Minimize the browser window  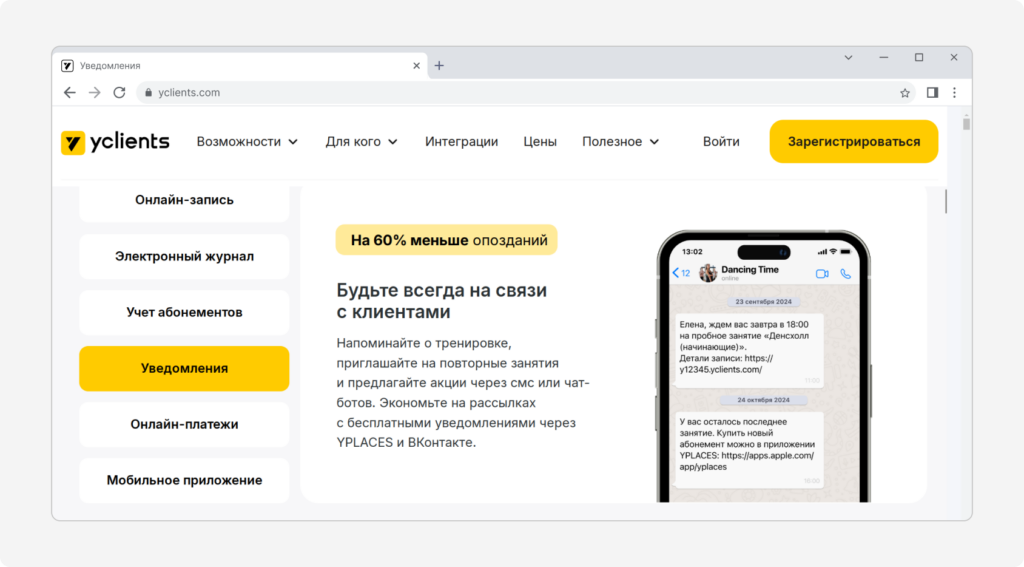(x=884, y=57)
